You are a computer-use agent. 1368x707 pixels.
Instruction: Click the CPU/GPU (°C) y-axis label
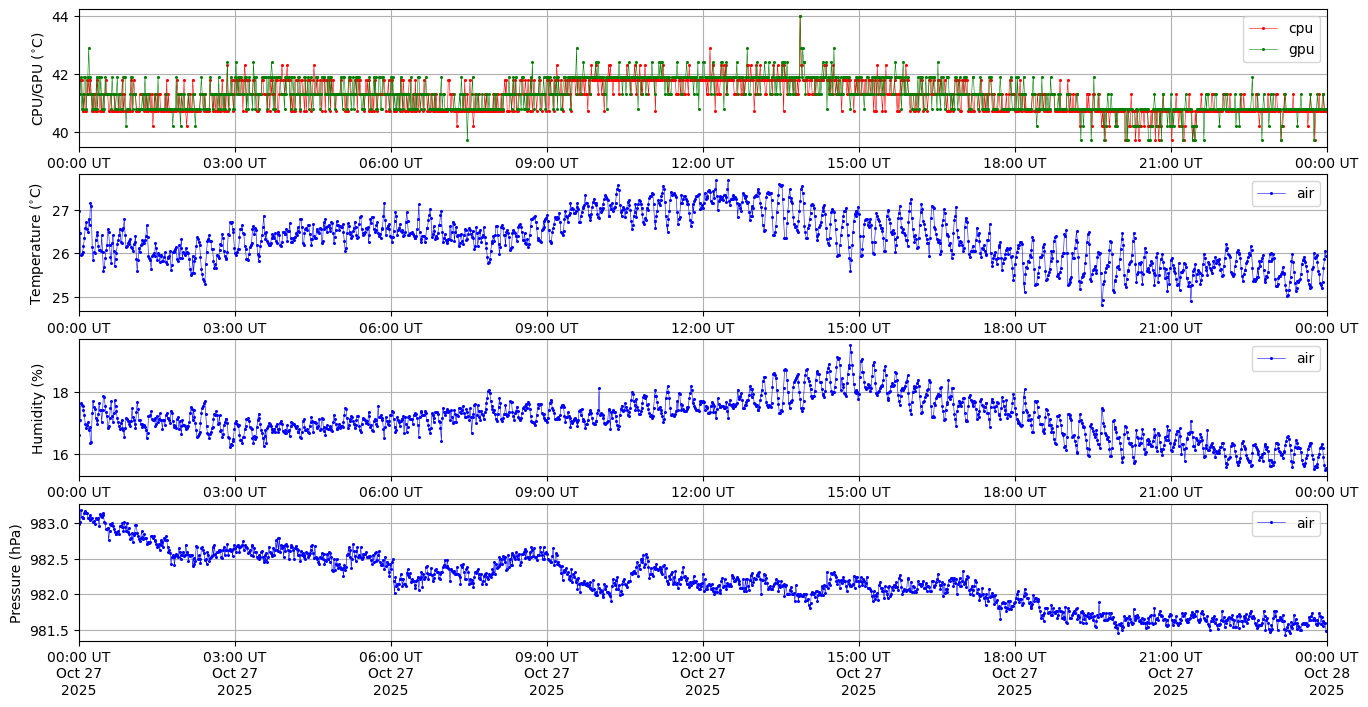click(38, 79)
